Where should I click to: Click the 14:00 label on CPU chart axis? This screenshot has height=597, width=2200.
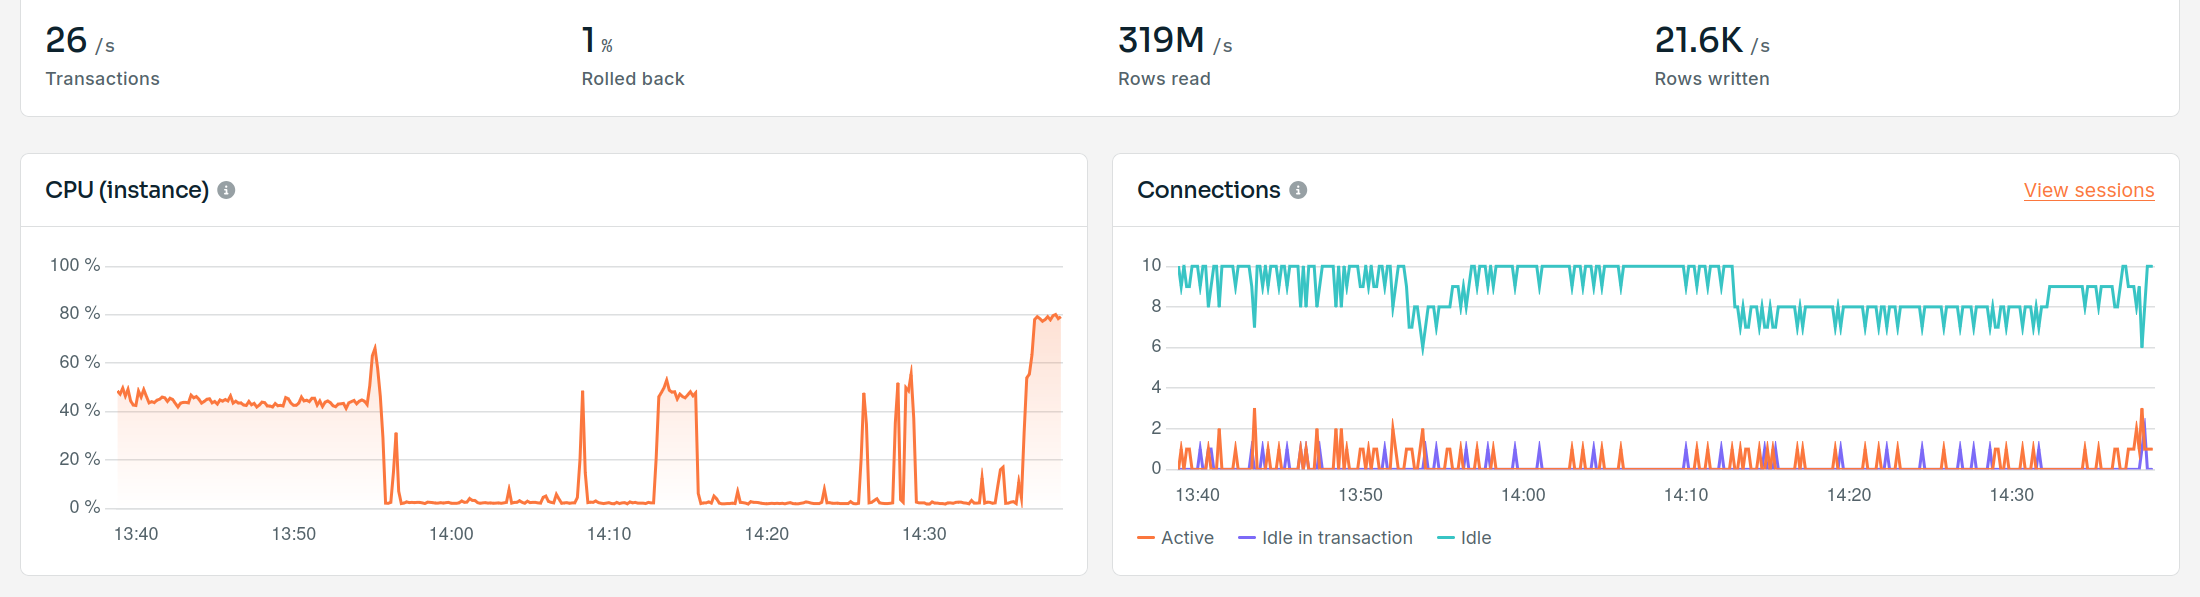pos(451,534)
